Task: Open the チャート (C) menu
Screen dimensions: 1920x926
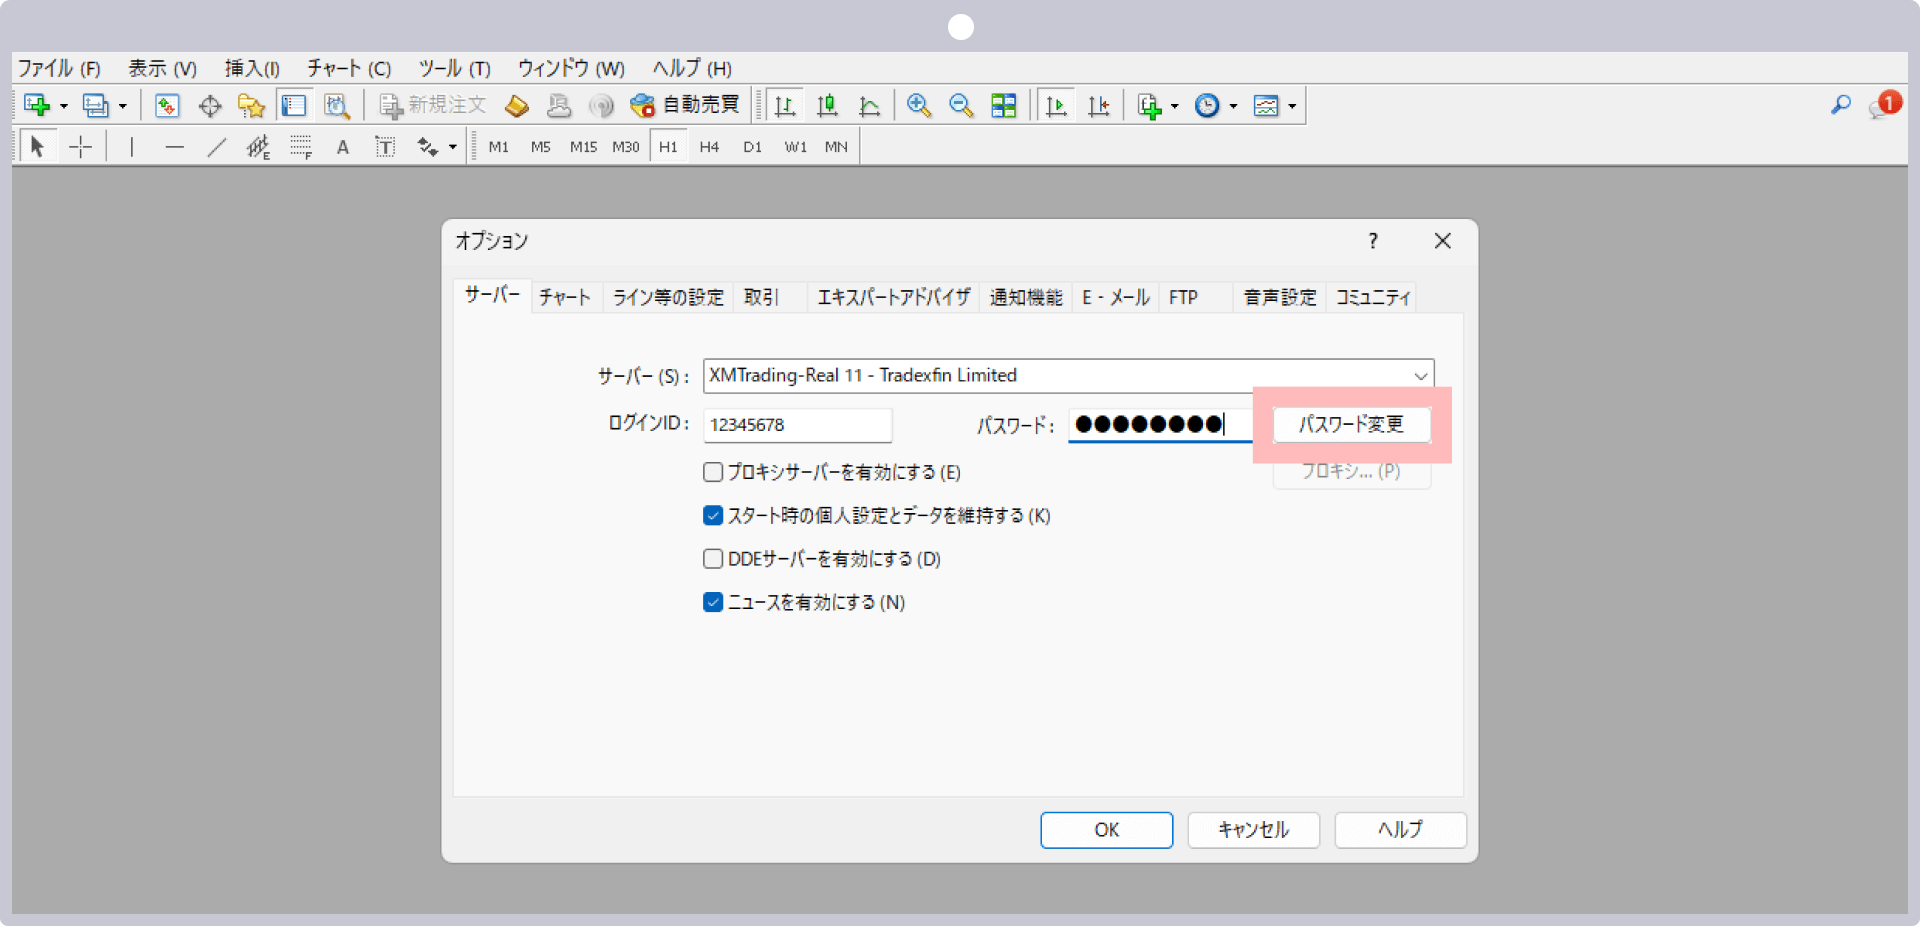Action: [x=348, y=68]
